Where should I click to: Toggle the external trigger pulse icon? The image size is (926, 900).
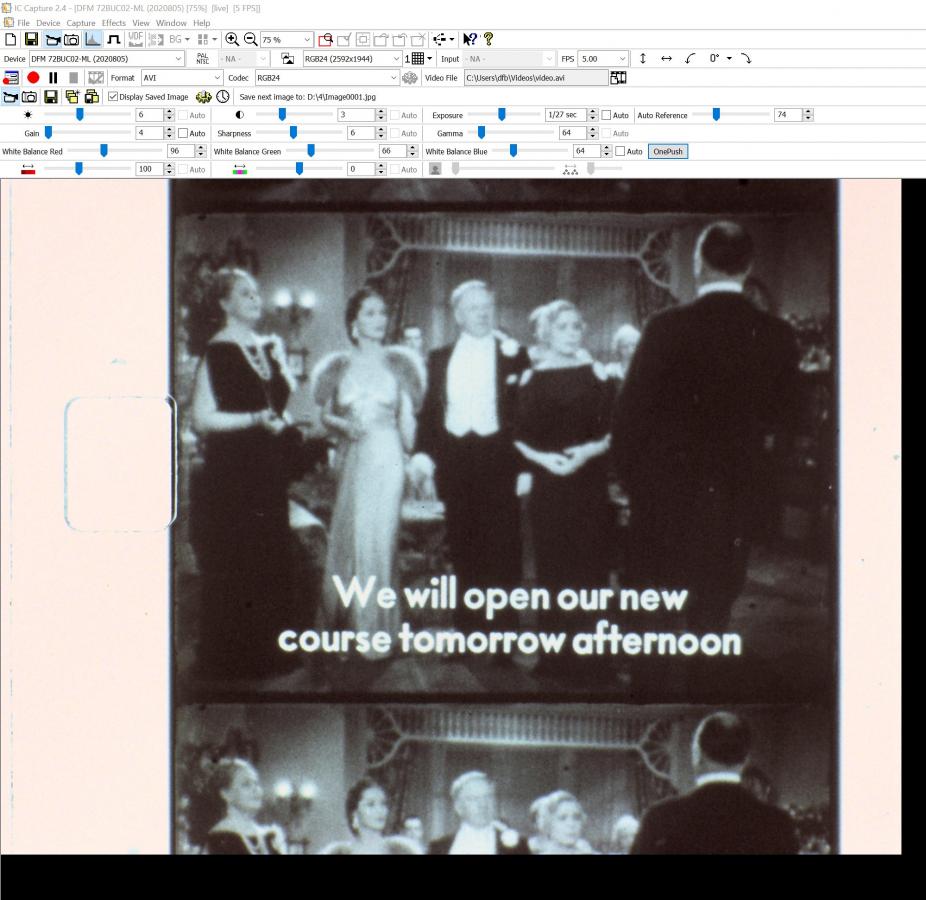pyautogui.click(x=114, y=40)
